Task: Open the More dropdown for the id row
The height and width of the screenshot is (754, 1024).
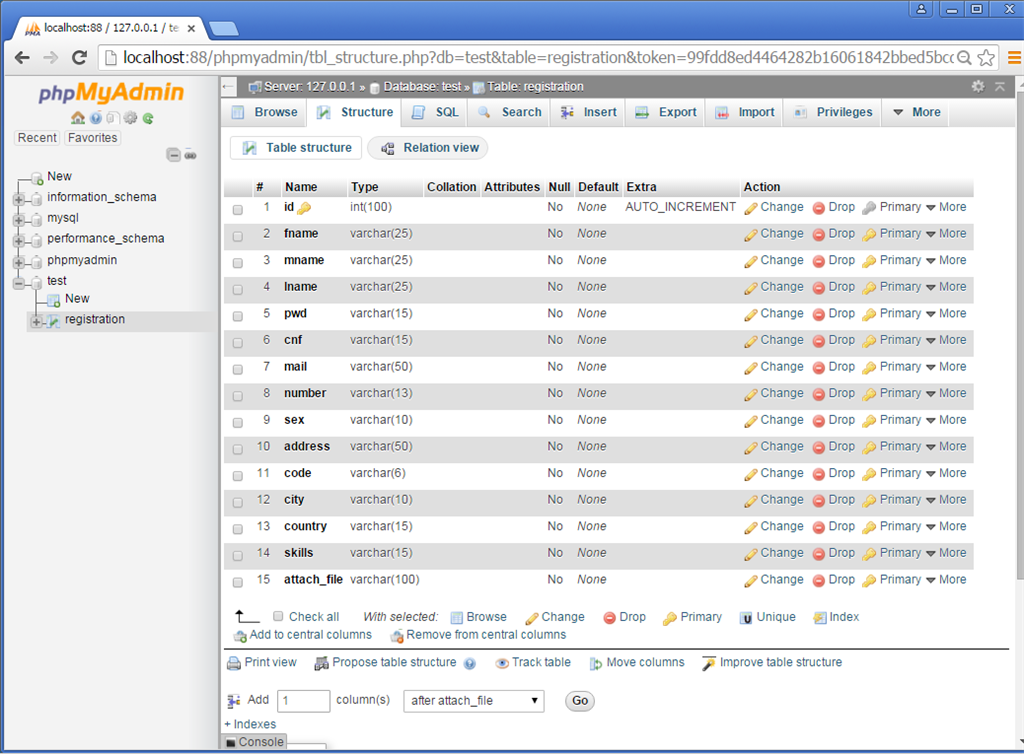Action: [x=946, y=207]
